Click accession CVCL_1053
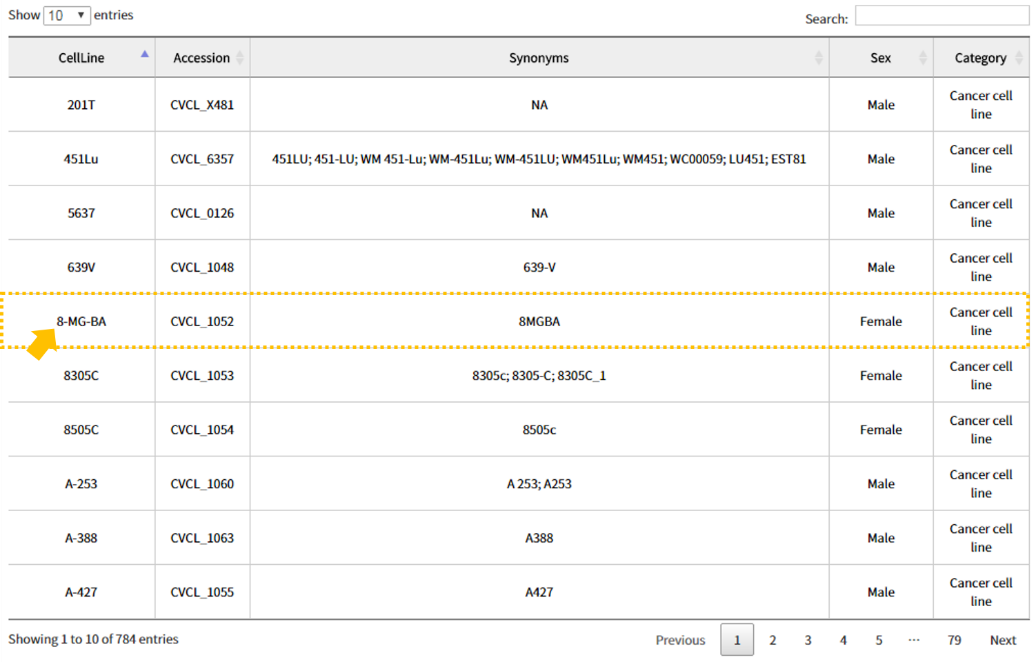 [202, 376]
